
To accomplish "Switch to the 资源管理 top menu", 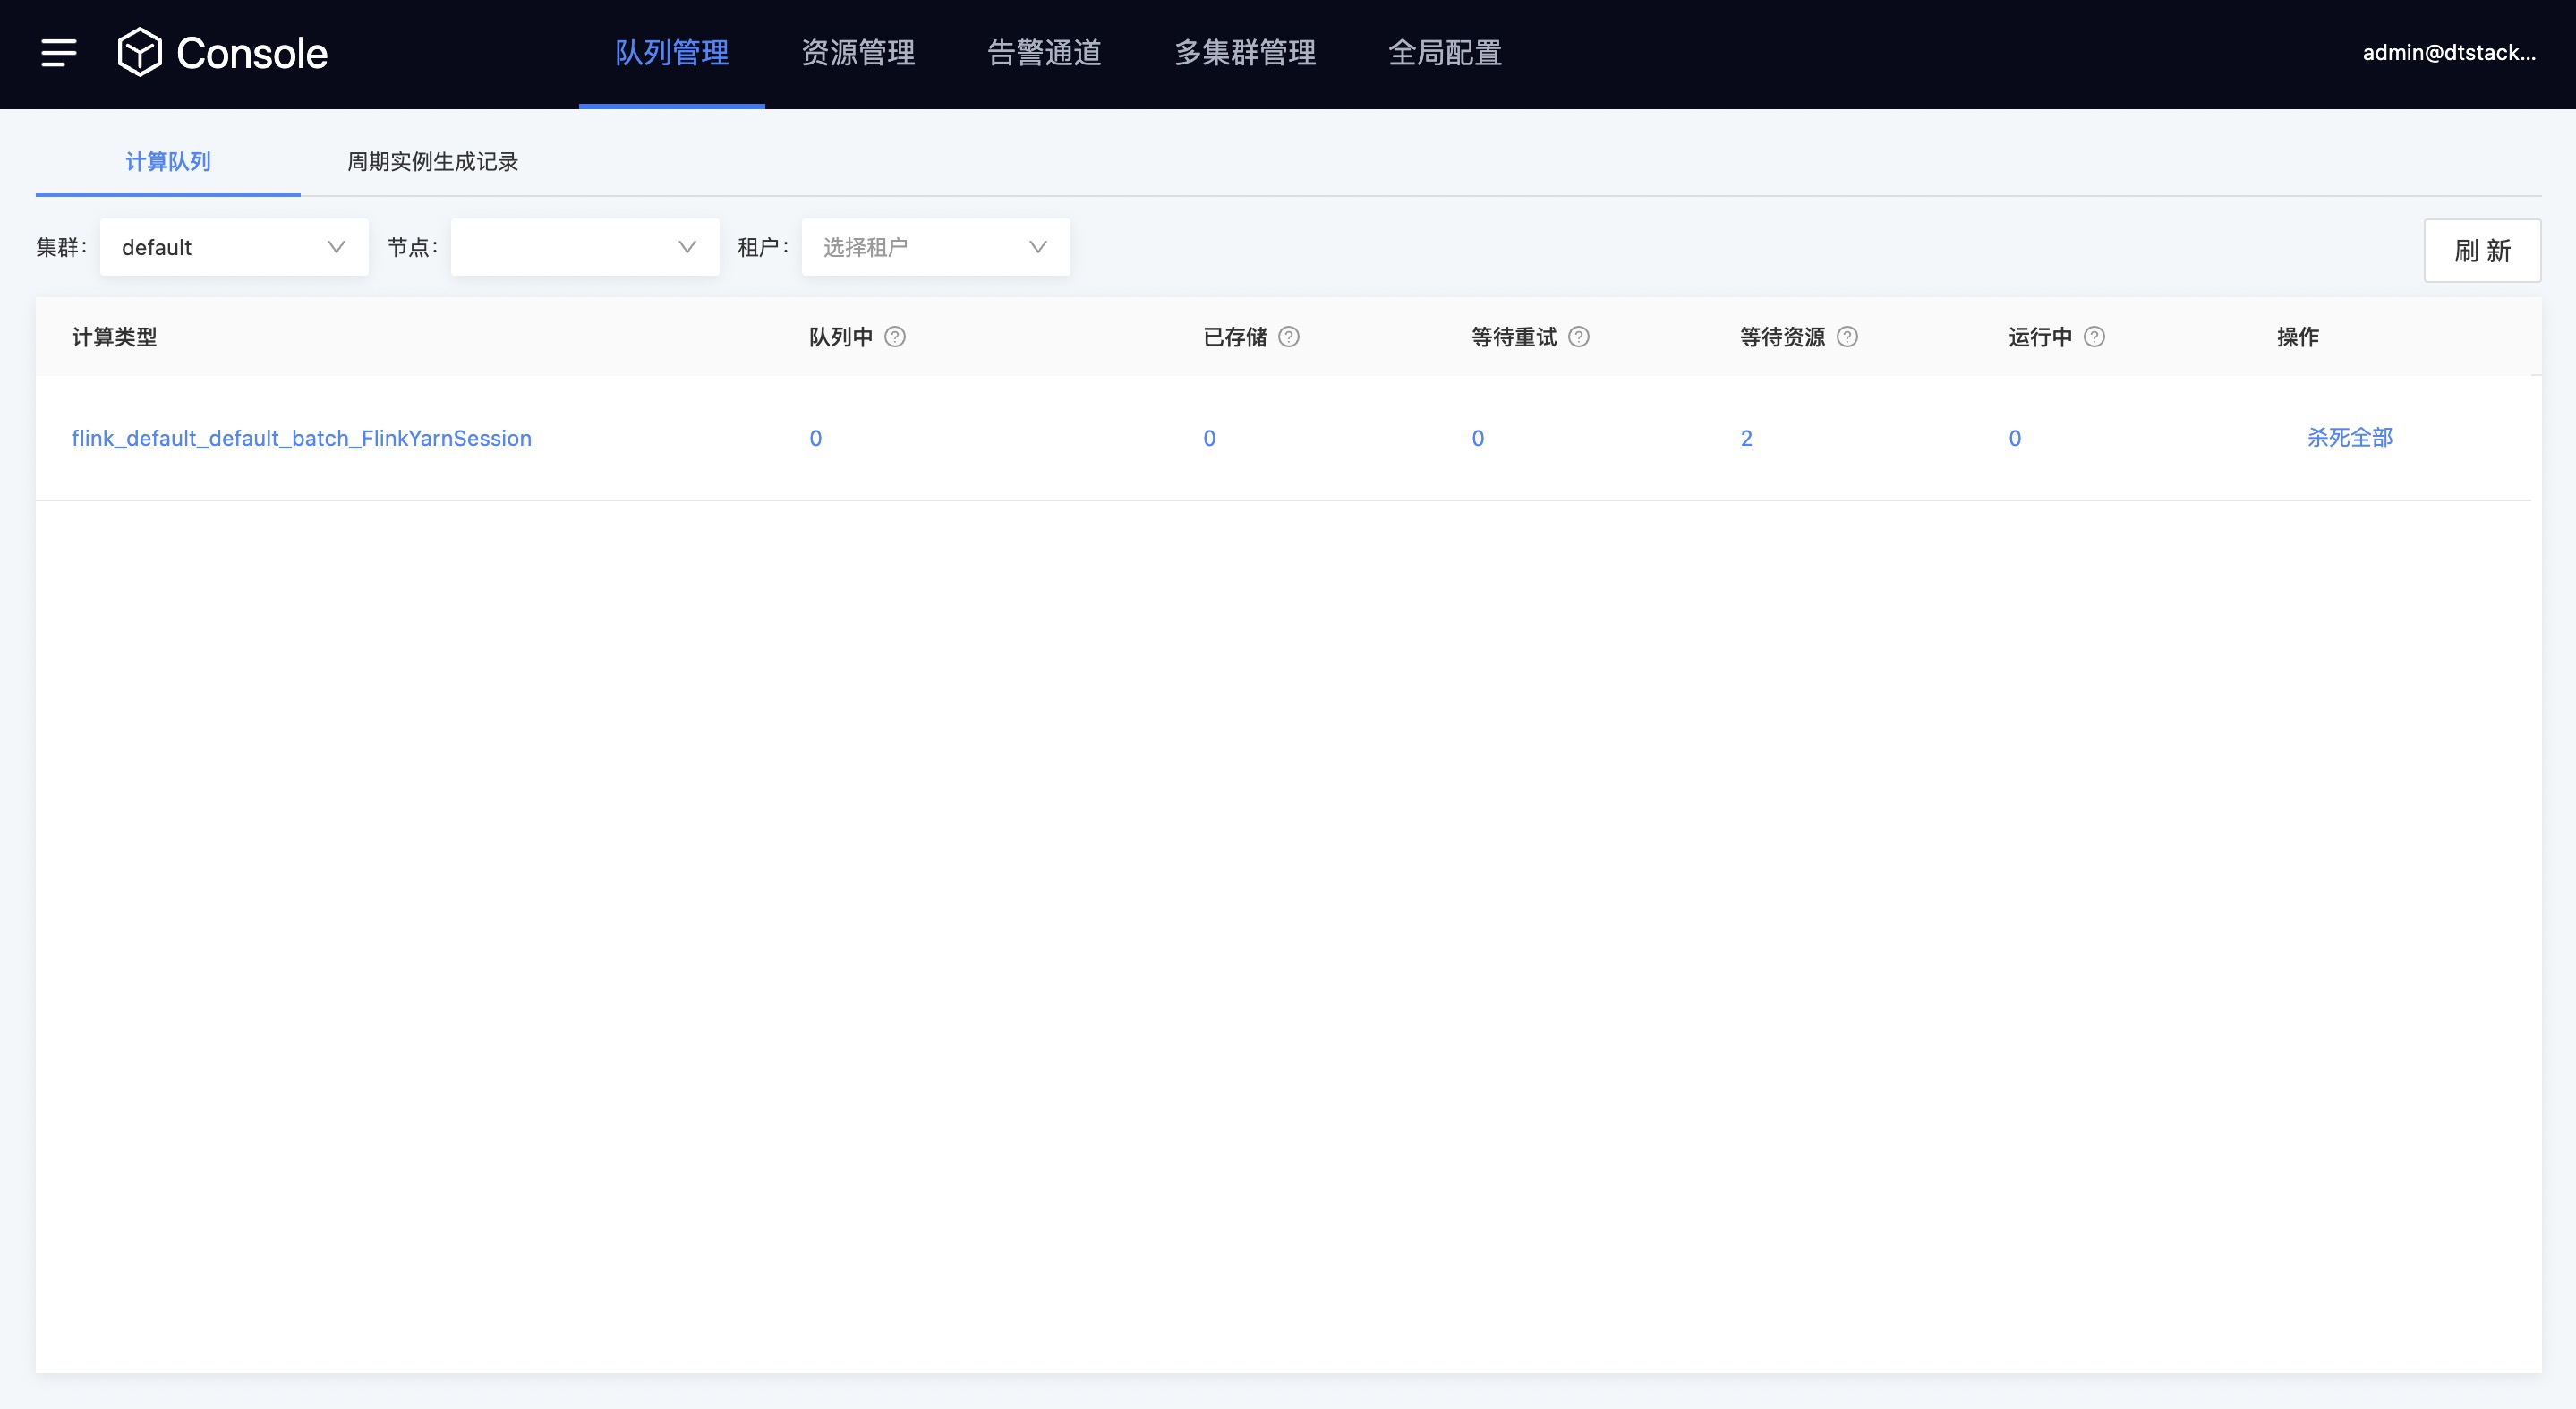I will [x=858, y=53].
